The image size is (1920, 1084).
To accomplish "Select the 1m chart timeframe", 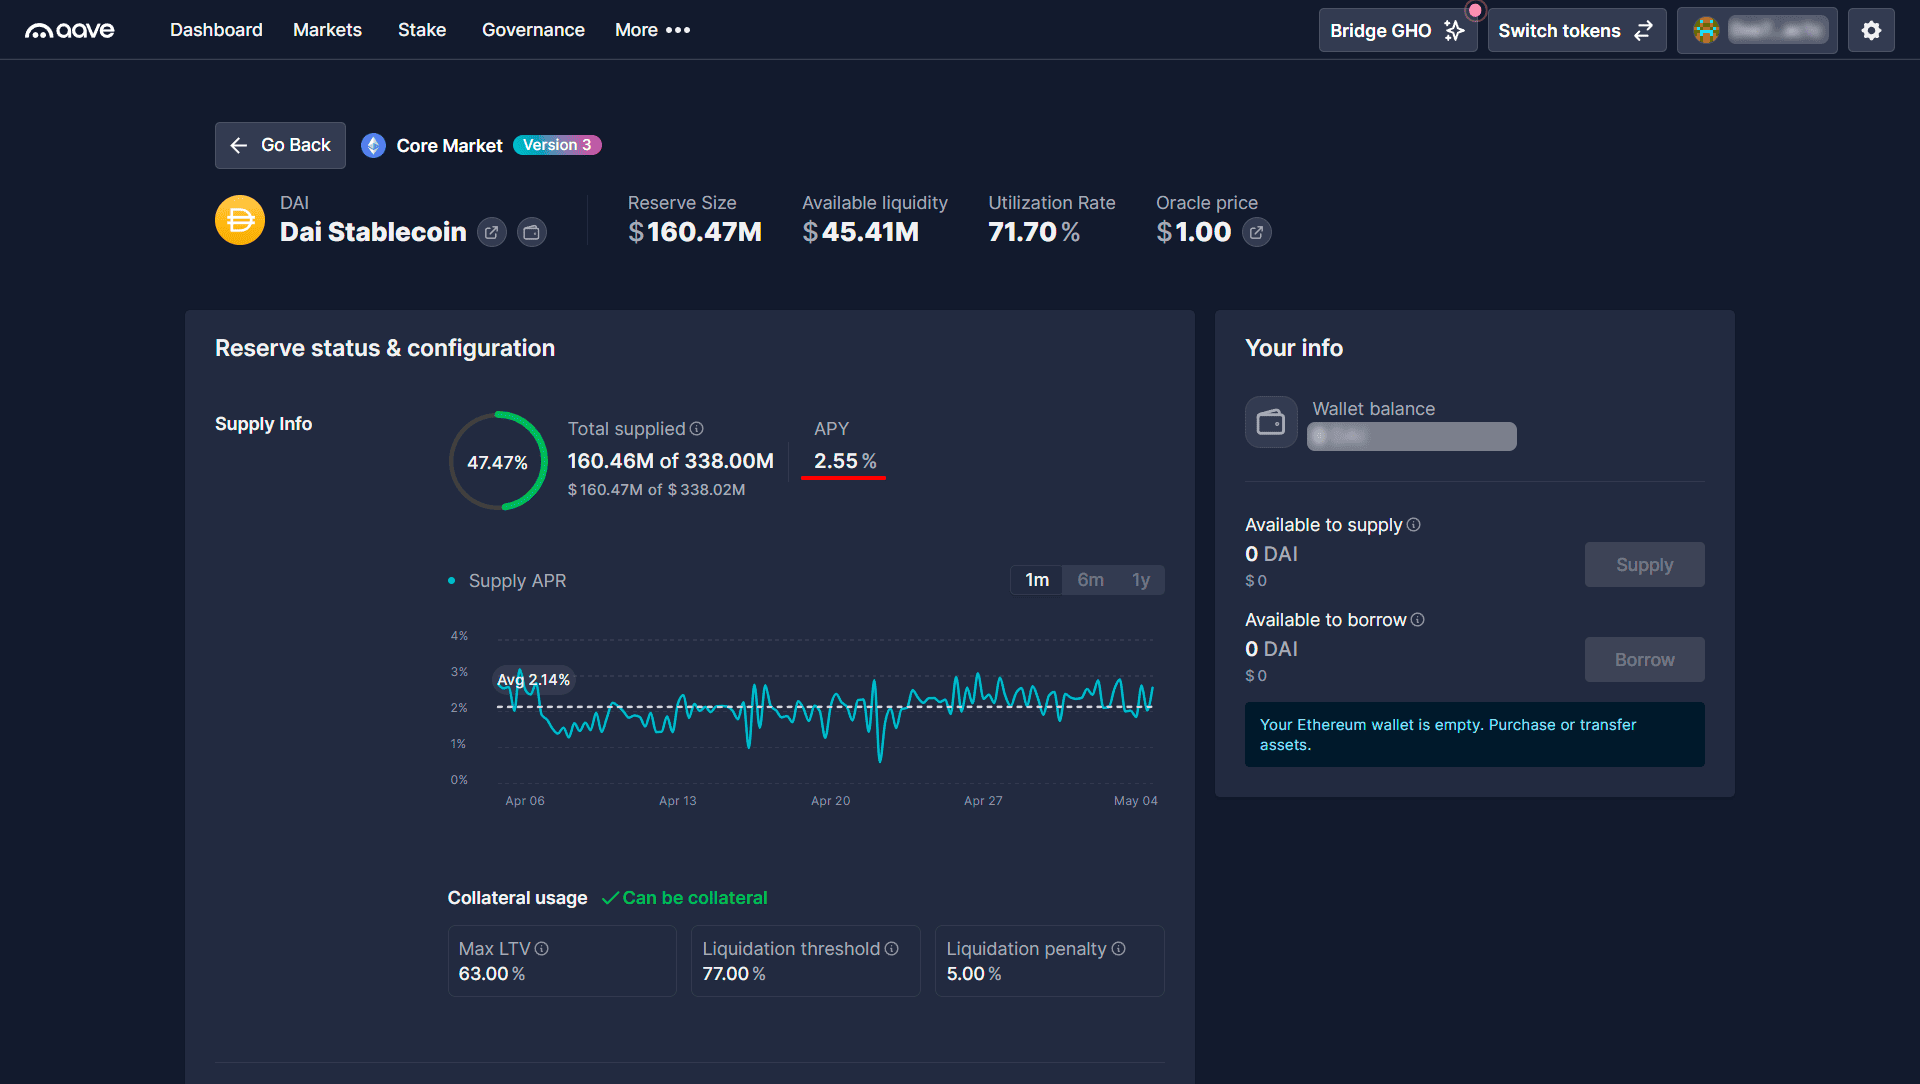I will [1037, 580].
